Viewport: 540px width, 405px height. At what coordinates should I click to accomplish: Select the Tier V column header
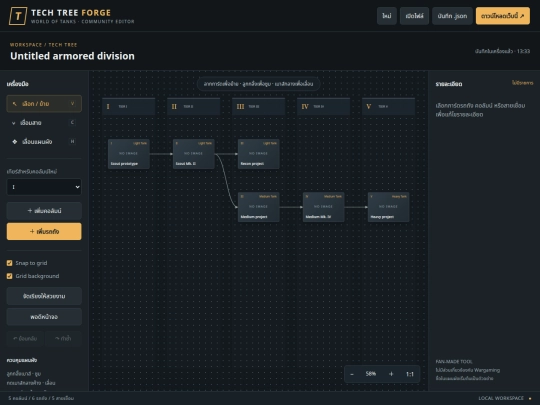(x=388, y=106)
